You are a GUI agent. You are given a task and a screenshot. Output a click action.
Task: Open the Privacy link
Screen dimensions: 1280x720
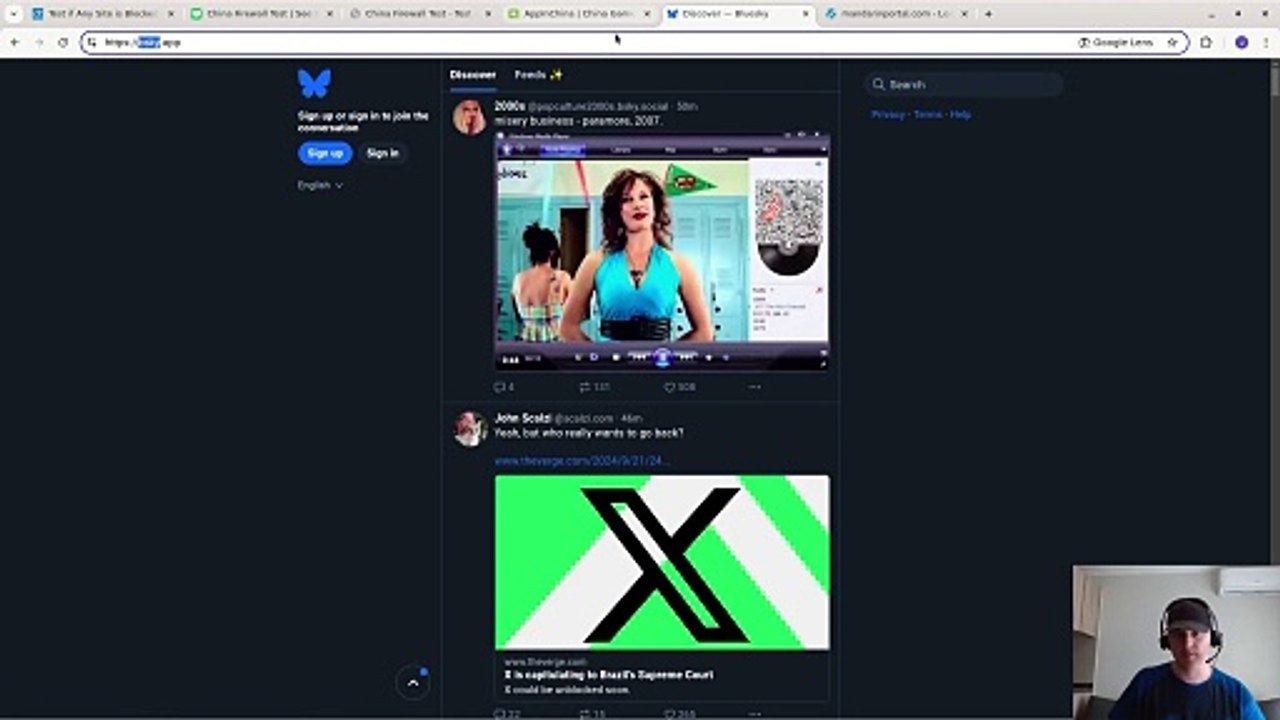tap(888, 115)
